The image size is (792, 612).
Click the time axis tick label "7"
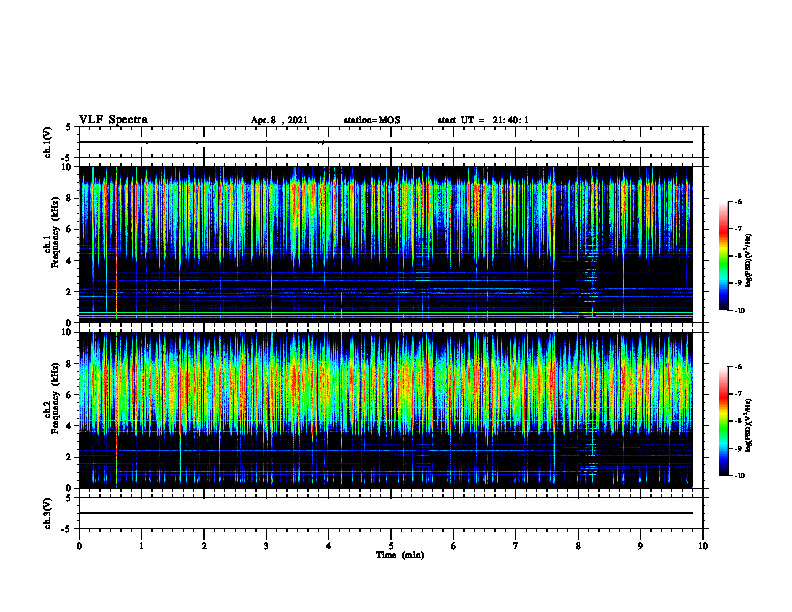coord(516,546)
